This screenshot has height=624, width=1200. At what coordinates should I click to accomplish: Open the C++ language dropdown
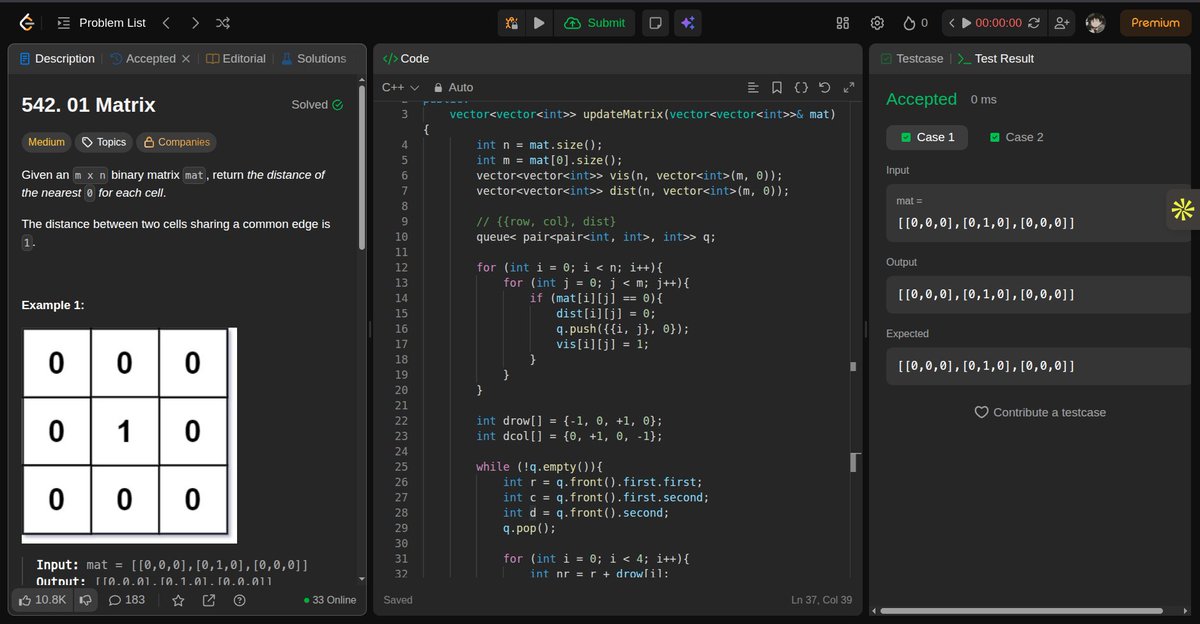[400, 87]
